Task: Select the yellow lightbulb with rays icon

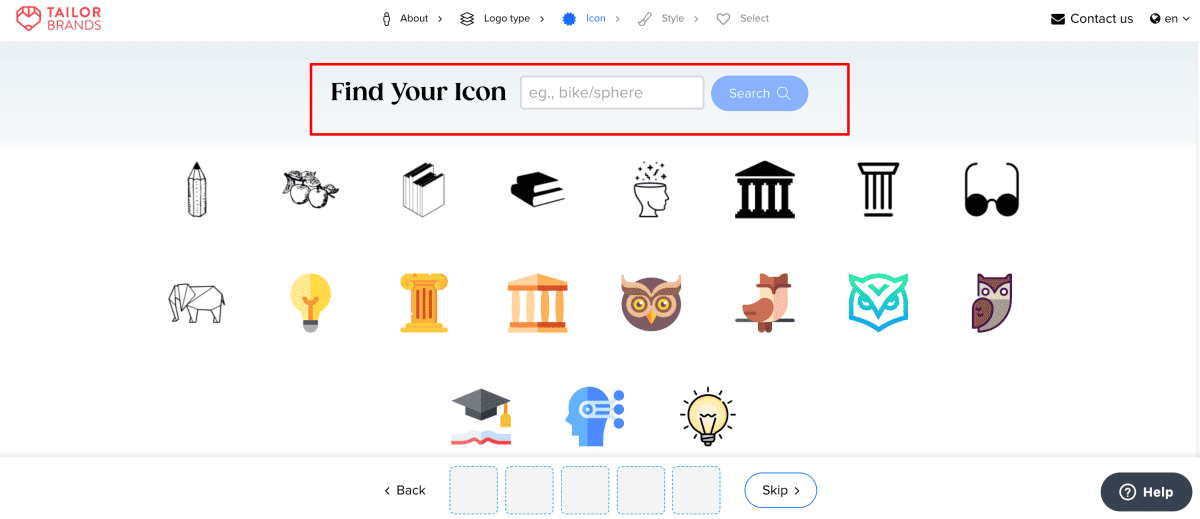Action: [708, 417]
